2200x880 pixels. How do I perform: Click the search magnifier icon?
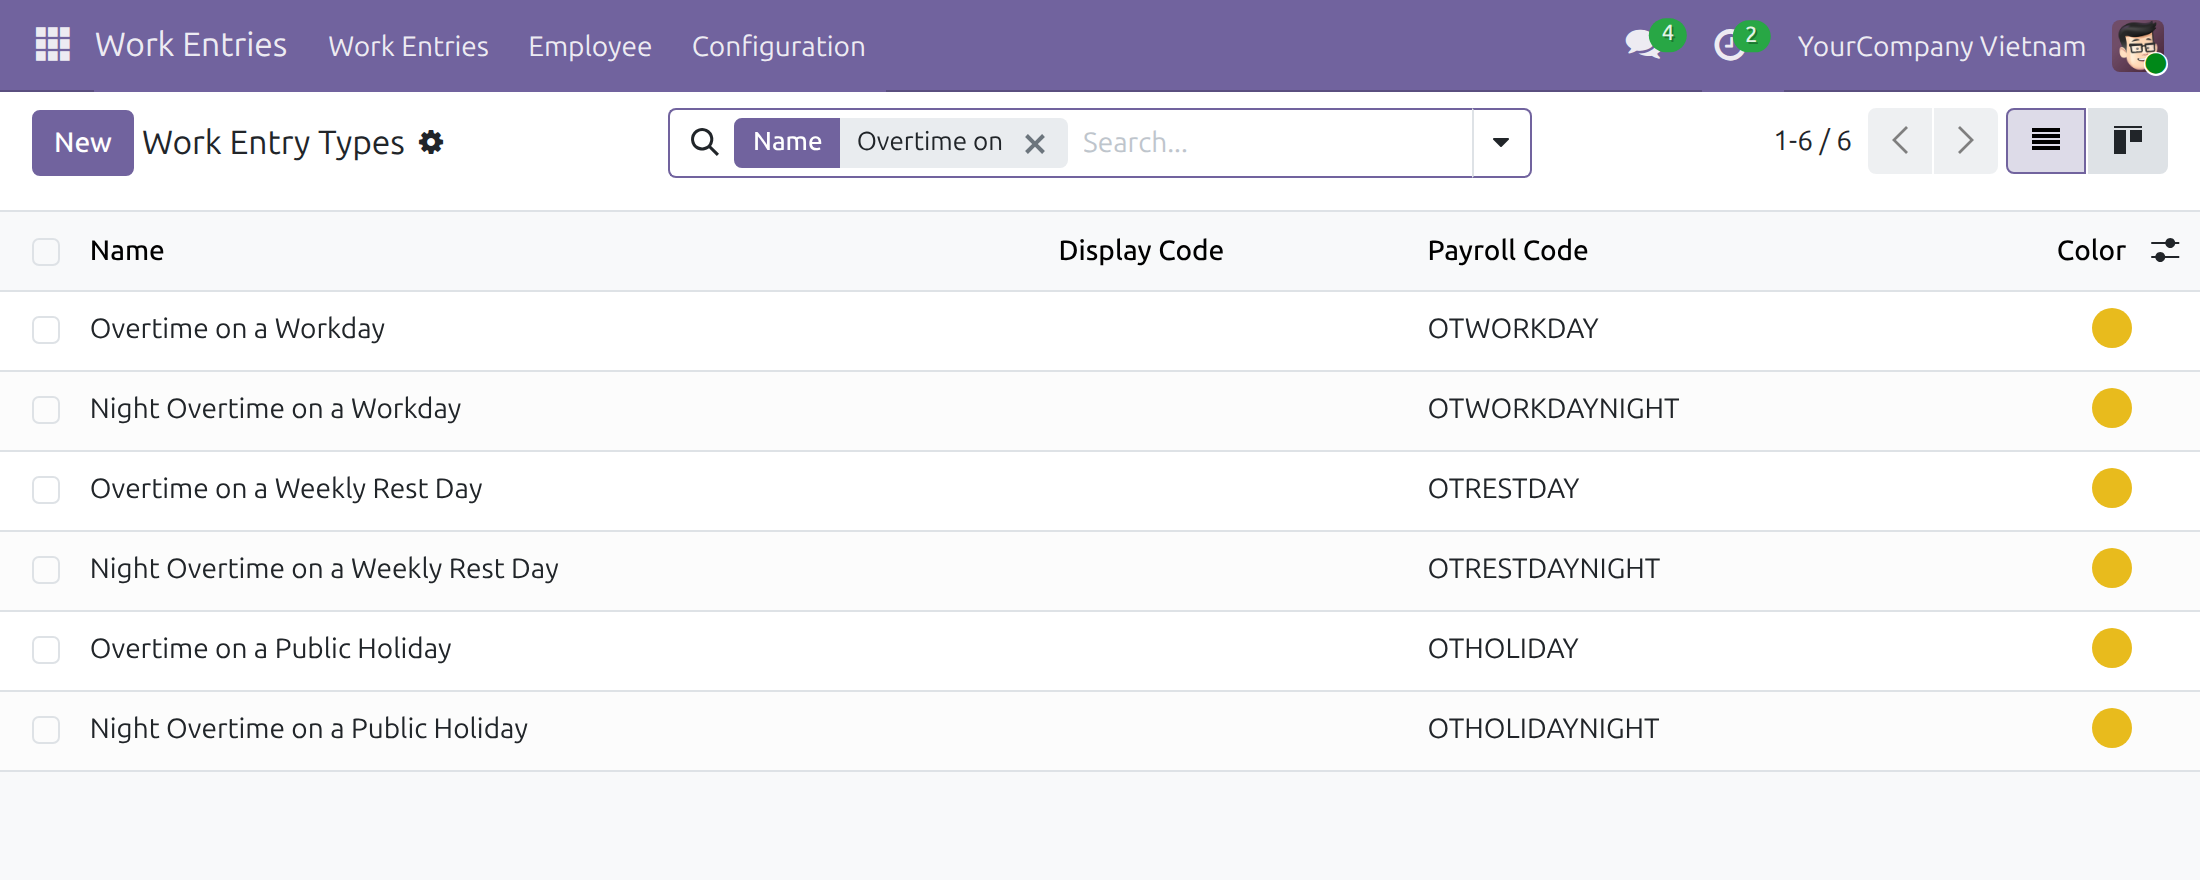705,142
